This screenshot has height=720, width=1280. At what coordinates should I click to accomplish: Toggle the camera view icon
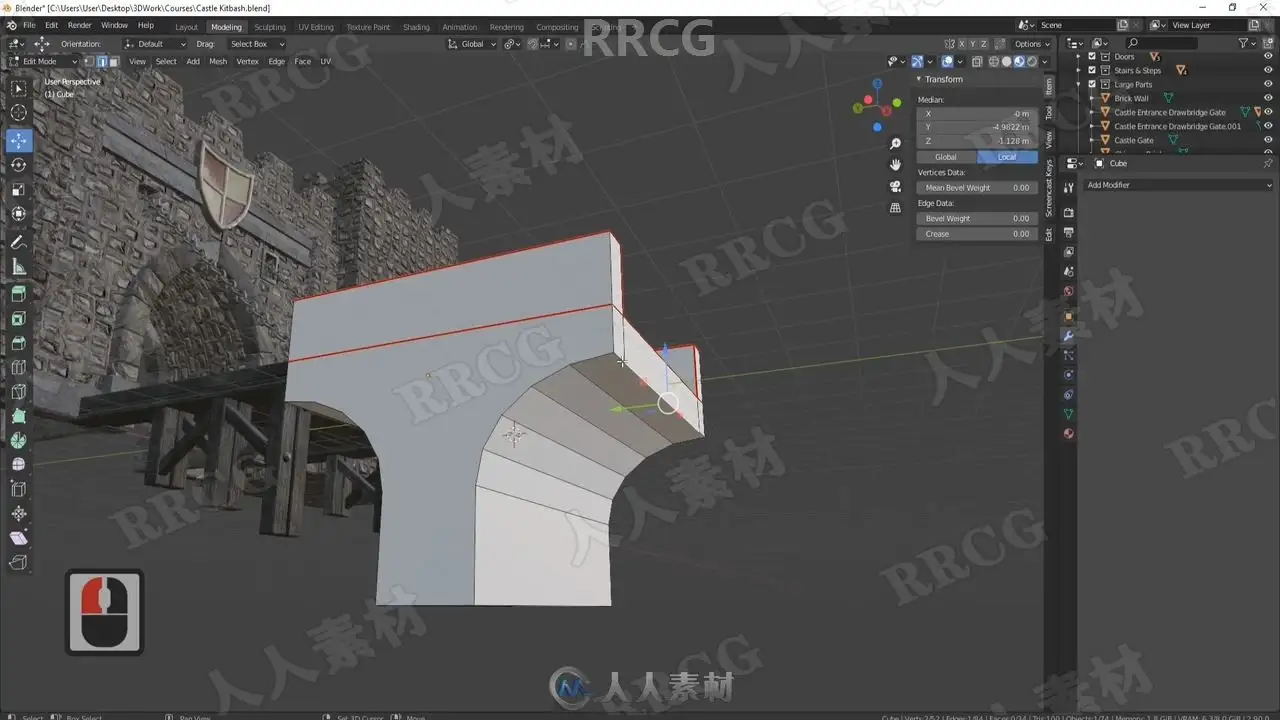click(895, 187)
